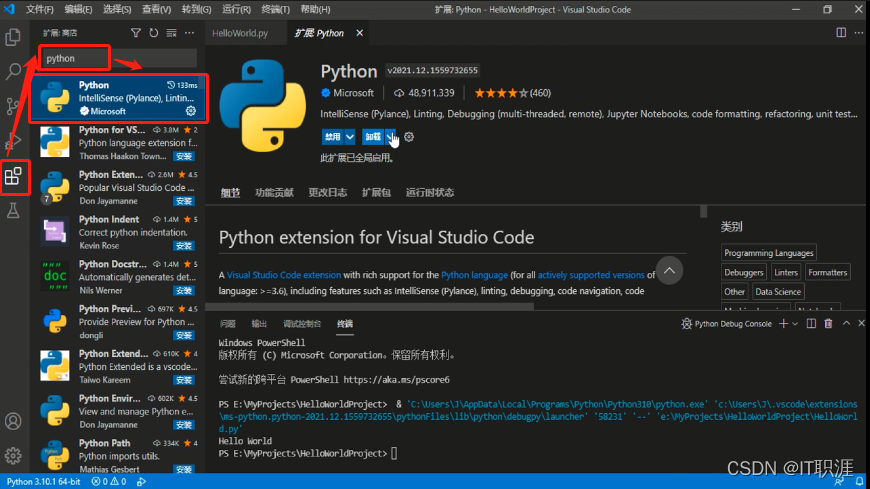Expand the disable button dropdown arrow

coord(350,137)
